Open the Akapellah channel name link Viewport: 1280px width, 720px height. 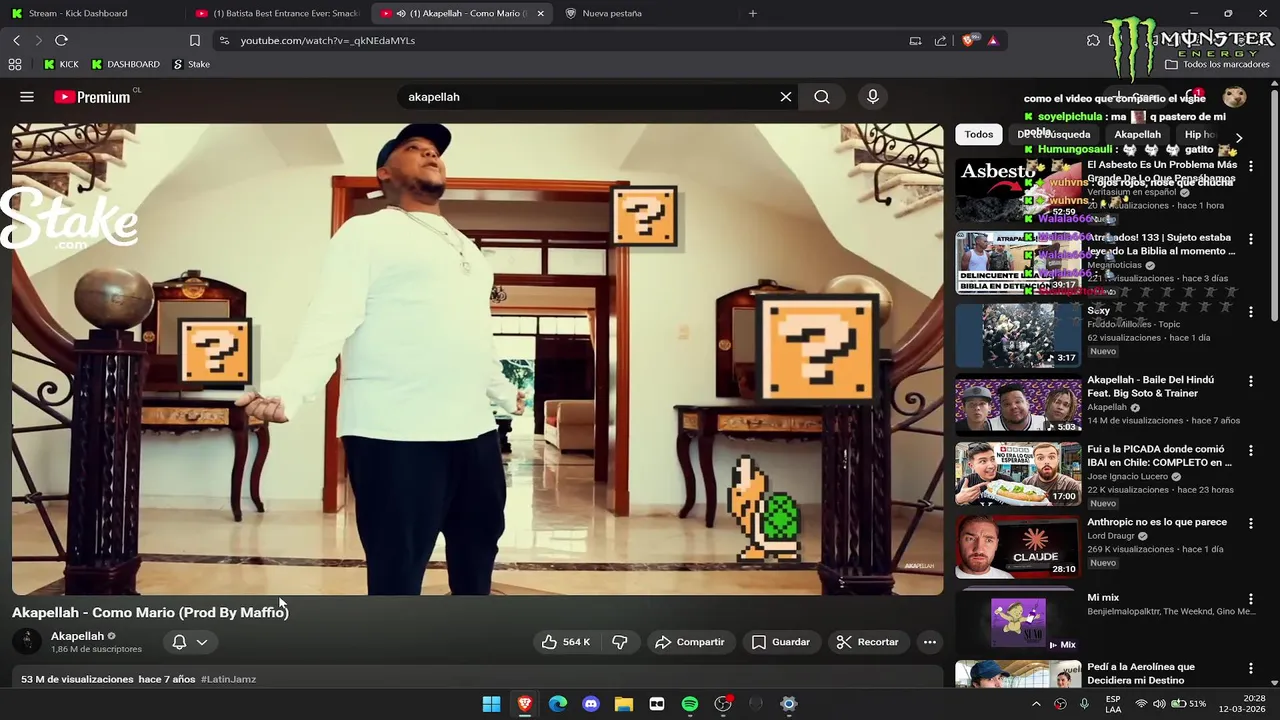(x=77, y=636)
